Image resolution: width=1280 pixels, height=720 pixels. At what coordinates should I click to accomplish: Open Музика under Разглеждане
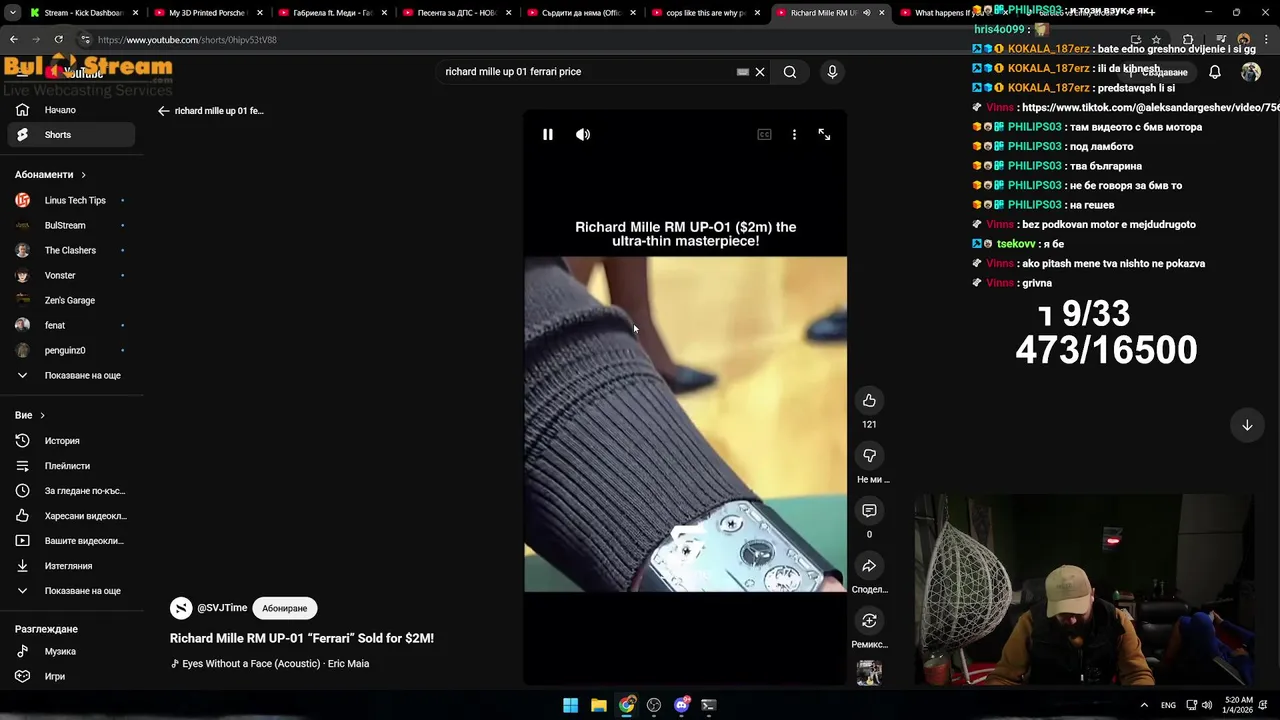[x=70, y=652]
